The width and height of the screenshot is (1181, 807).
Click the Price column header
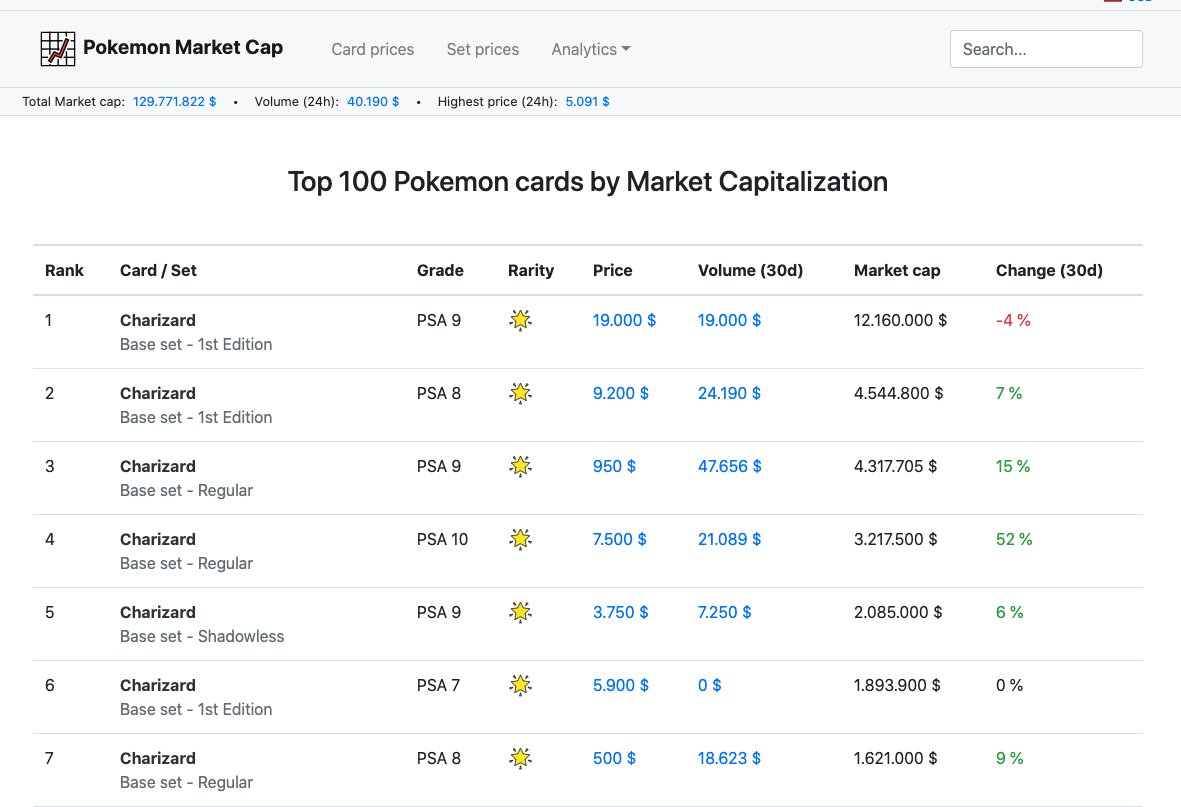(x=612, y=271)
